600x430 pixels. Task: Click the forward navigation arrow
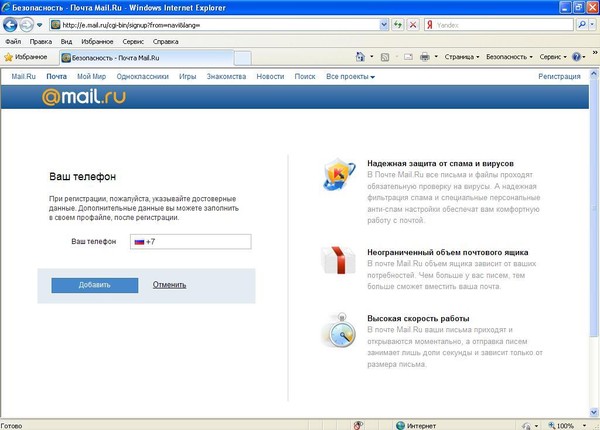[26, 25]
